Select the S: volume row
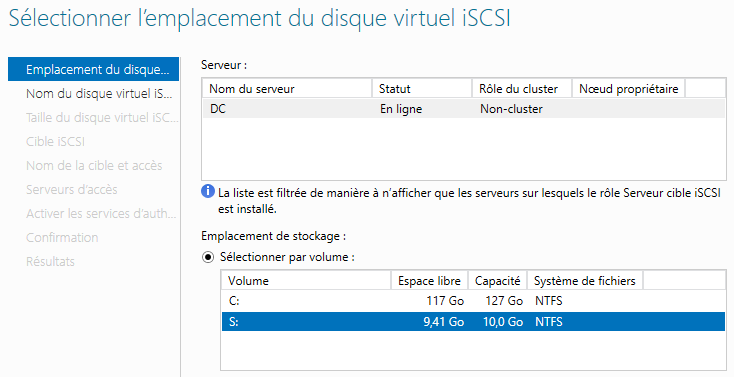The height and width of the screenshot is (377, 734). coord(473,322)
